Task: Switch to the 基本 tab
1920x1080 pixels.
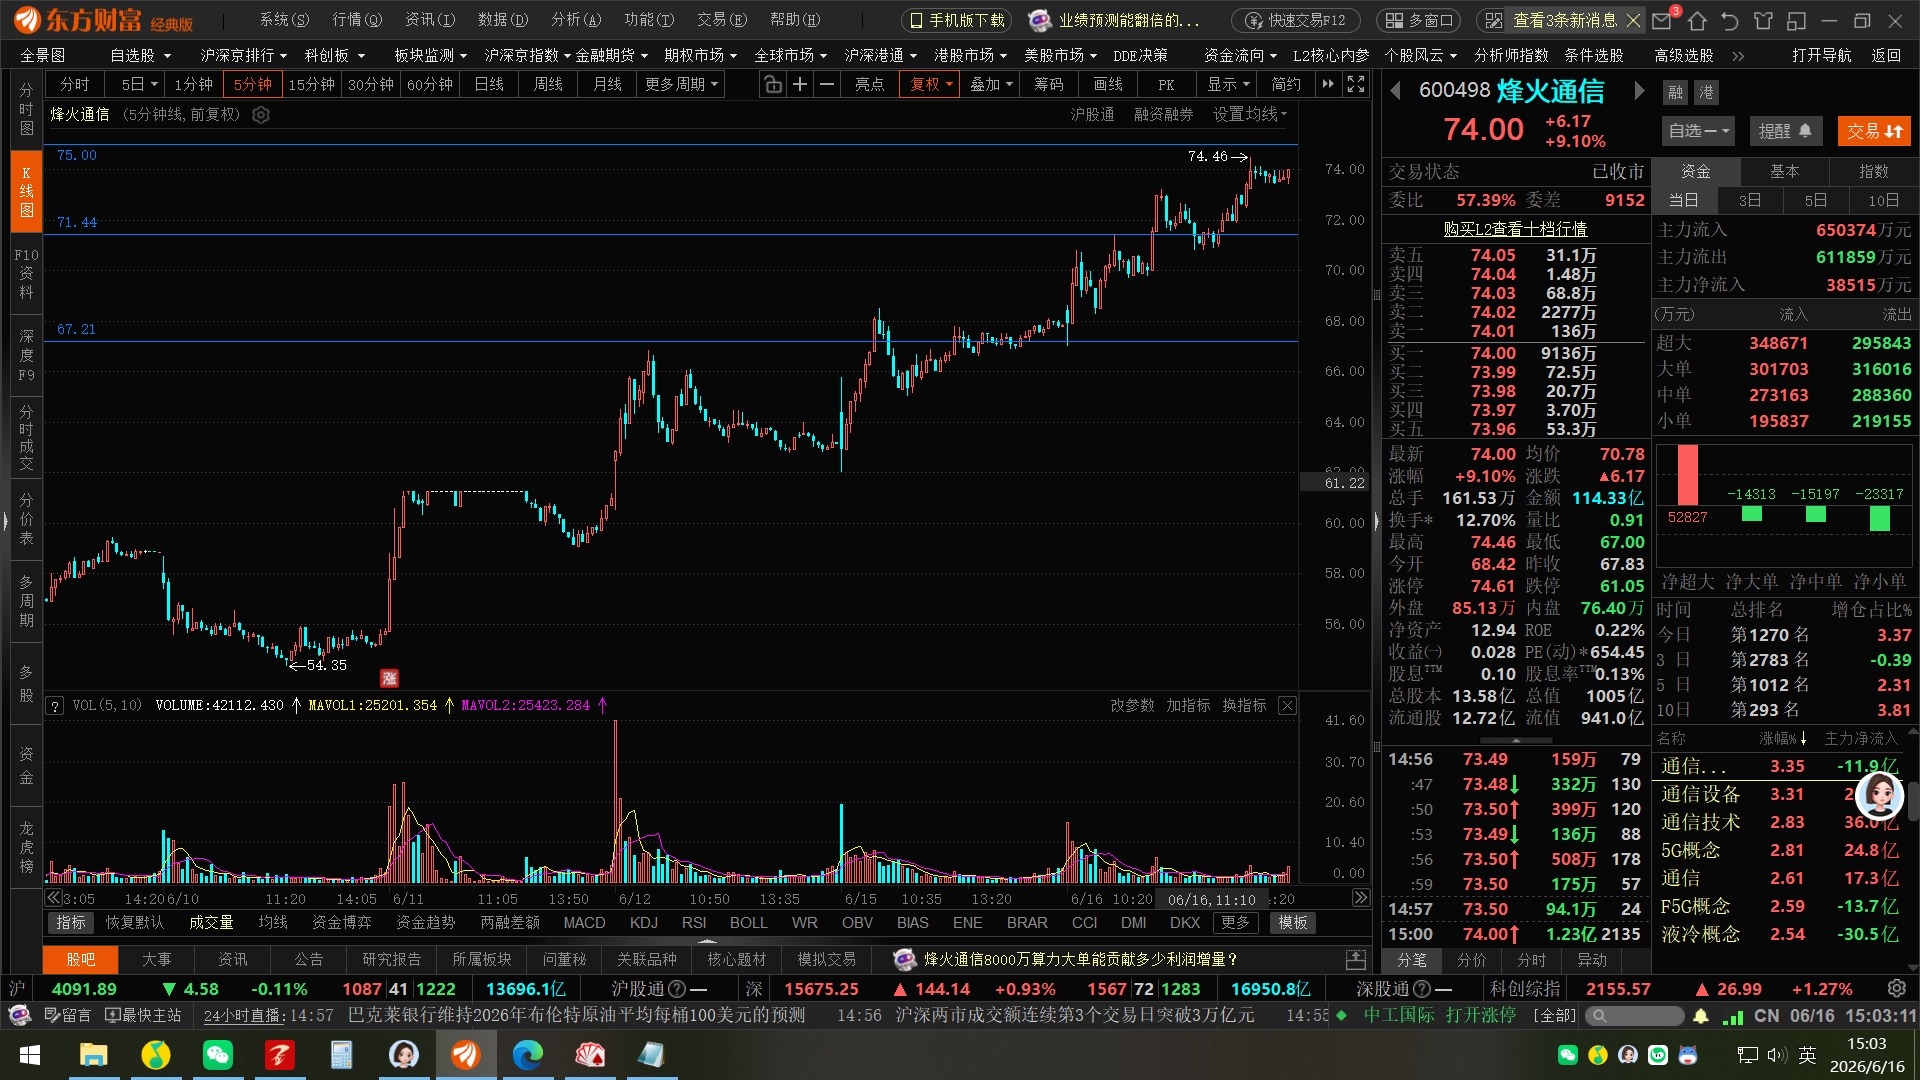Action: [1785, 172]
